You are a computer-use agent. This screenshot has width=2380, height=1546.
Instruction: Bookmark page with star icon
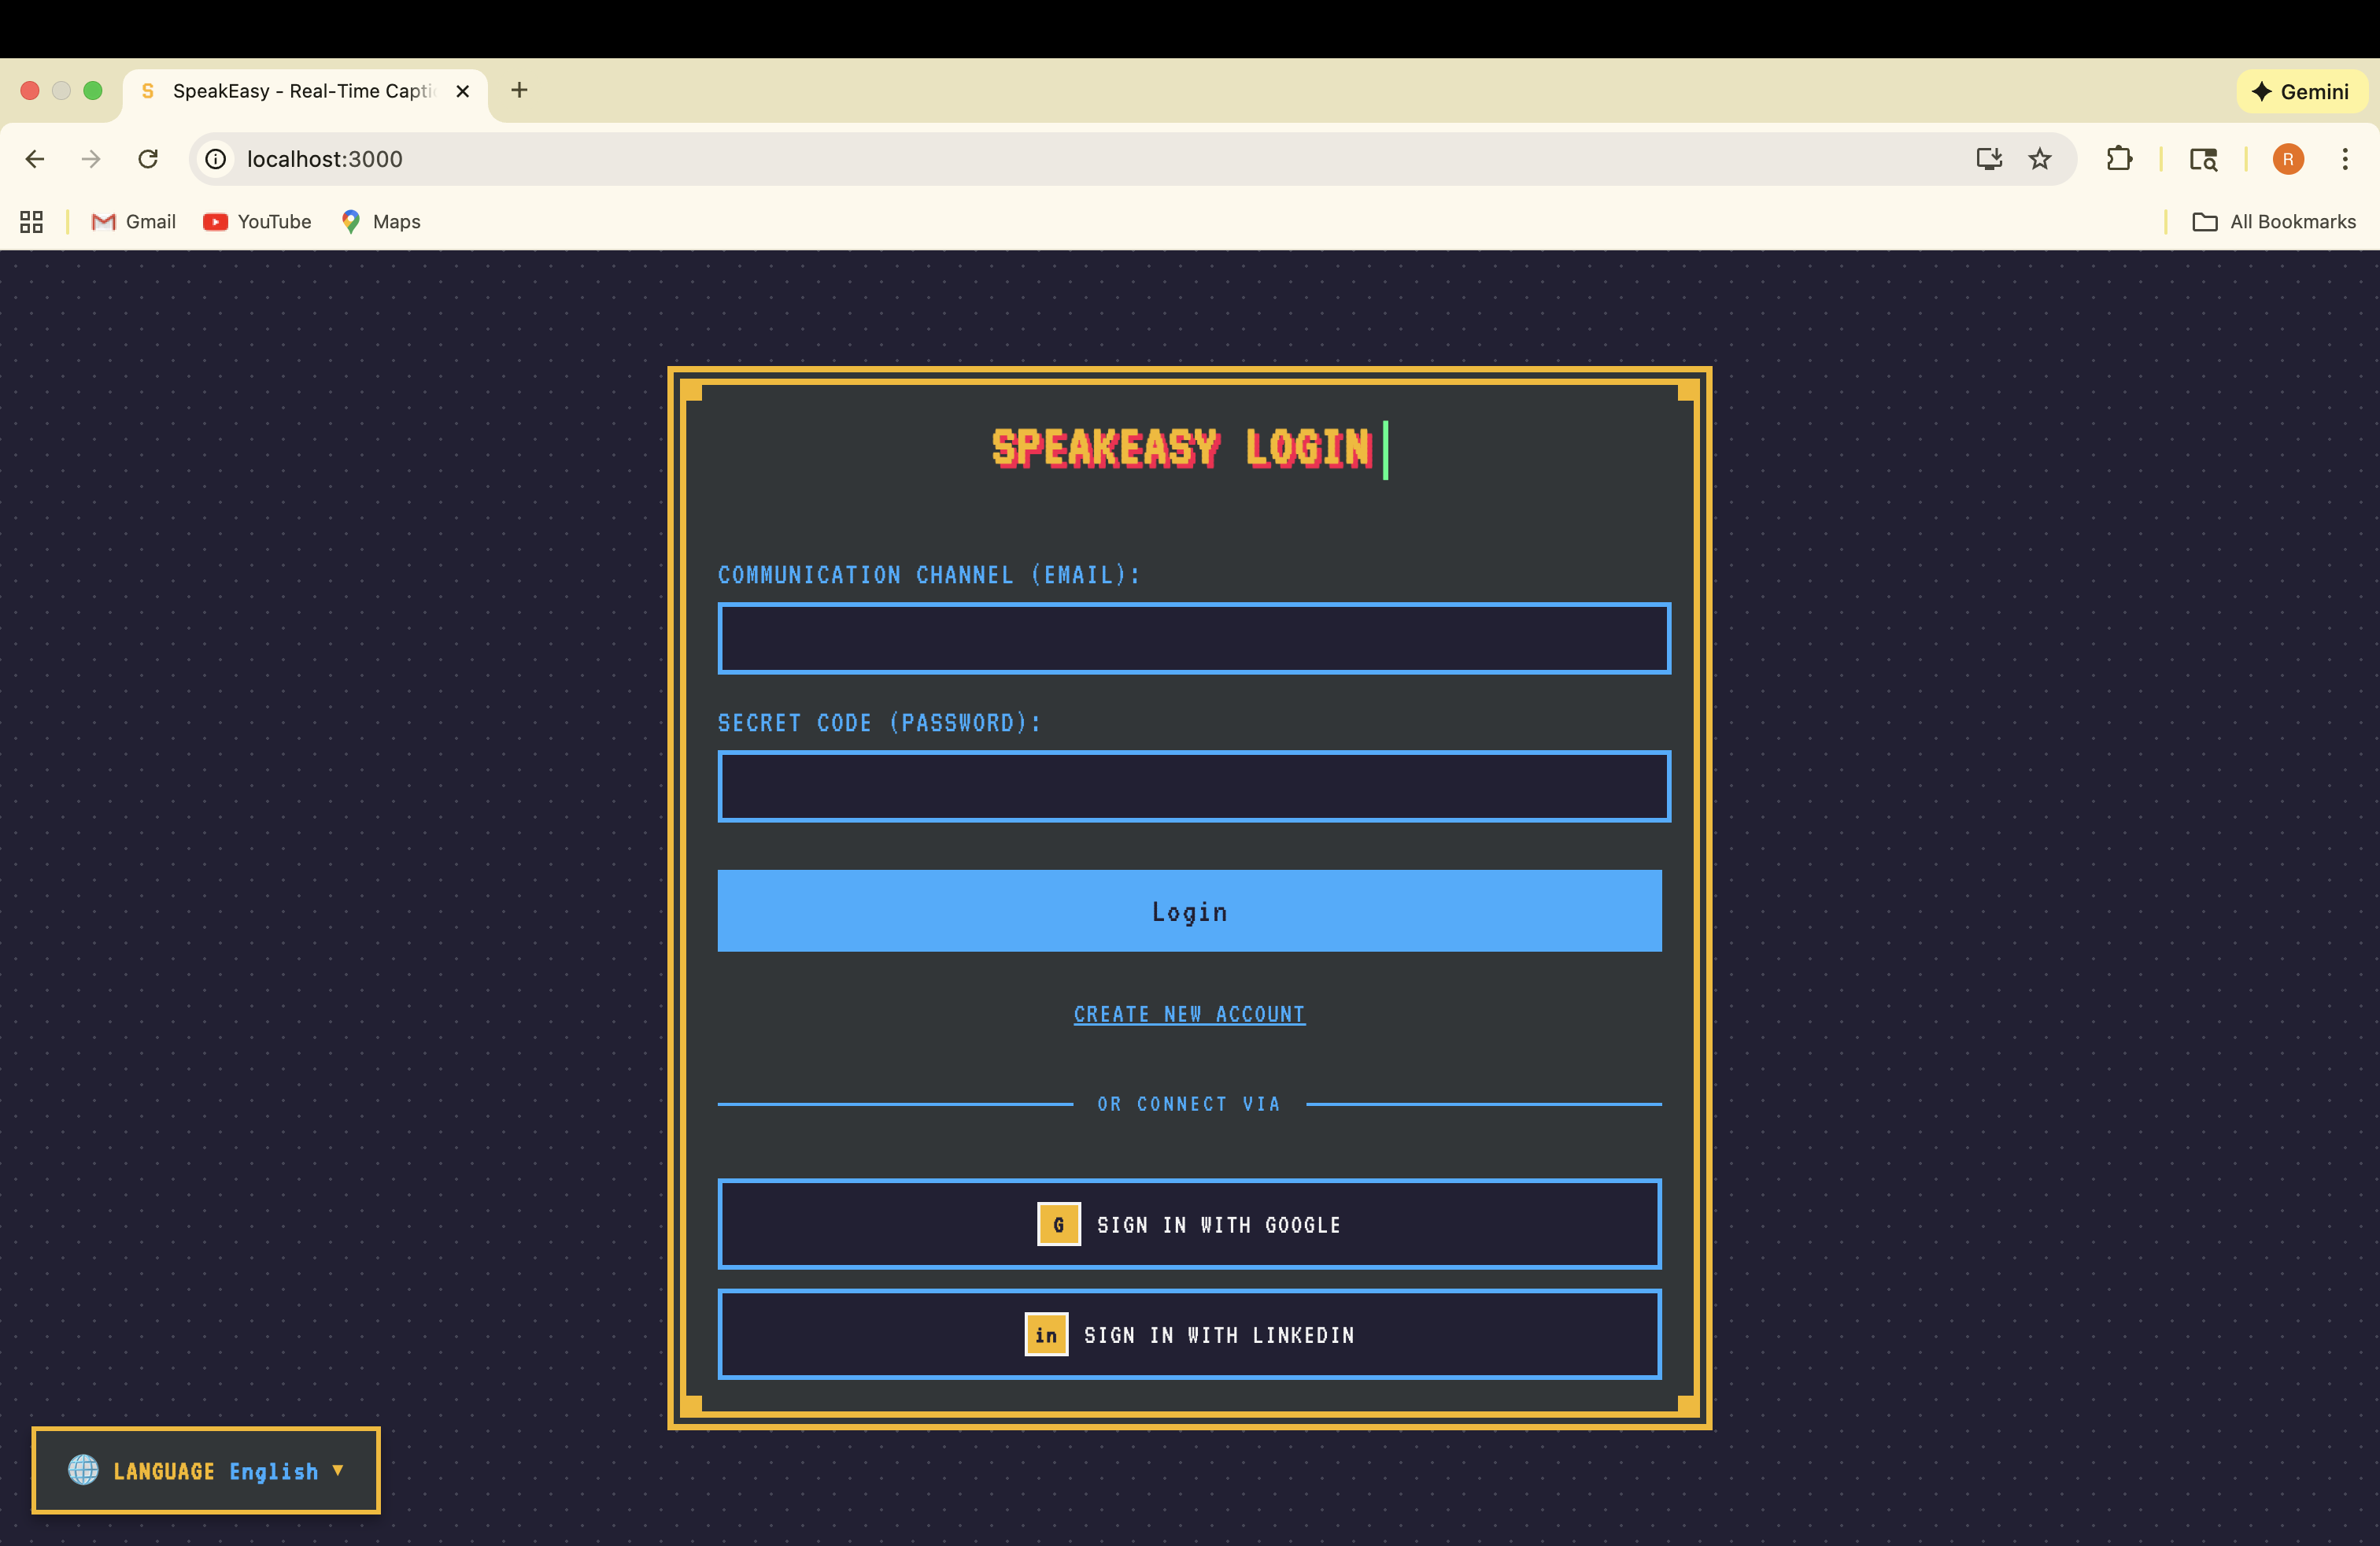point(2040,159)
